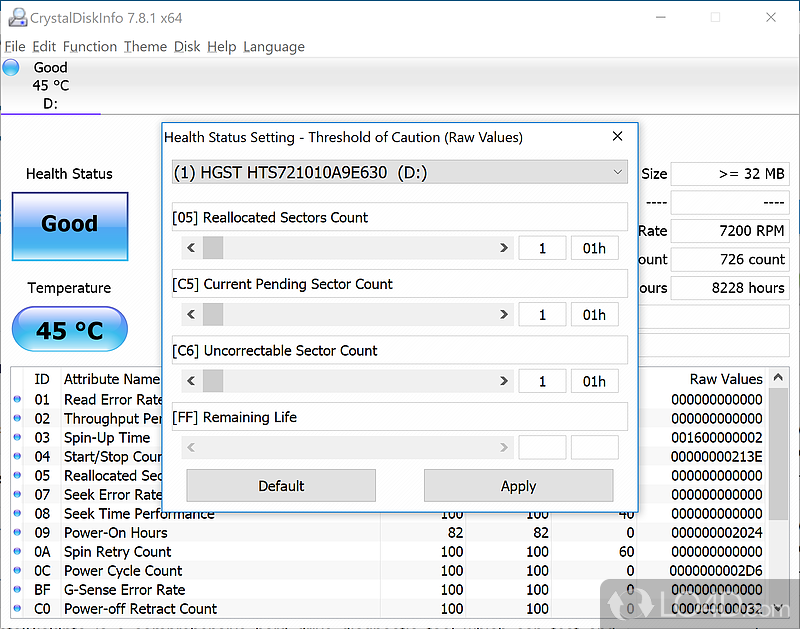Click raw value 000000002024
This screenshot has height=629, width=800.
click(x=716, y=533)
